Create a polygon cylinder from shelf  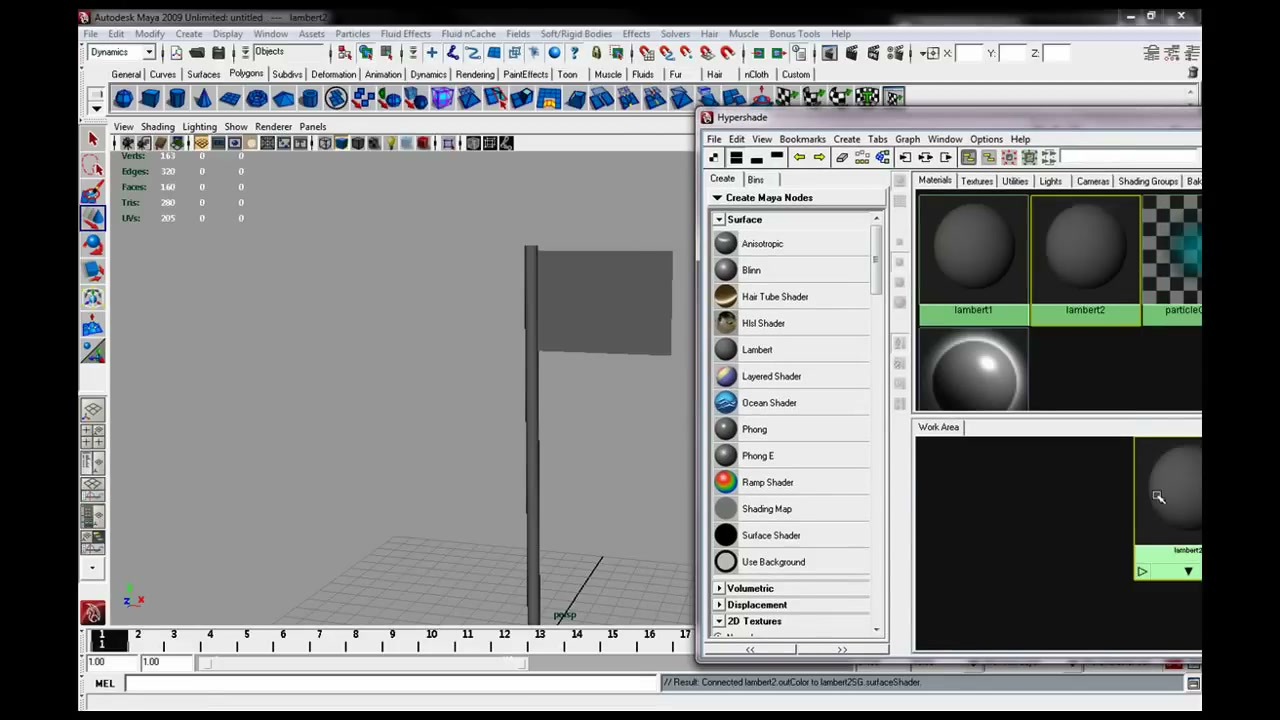point(177,98)
